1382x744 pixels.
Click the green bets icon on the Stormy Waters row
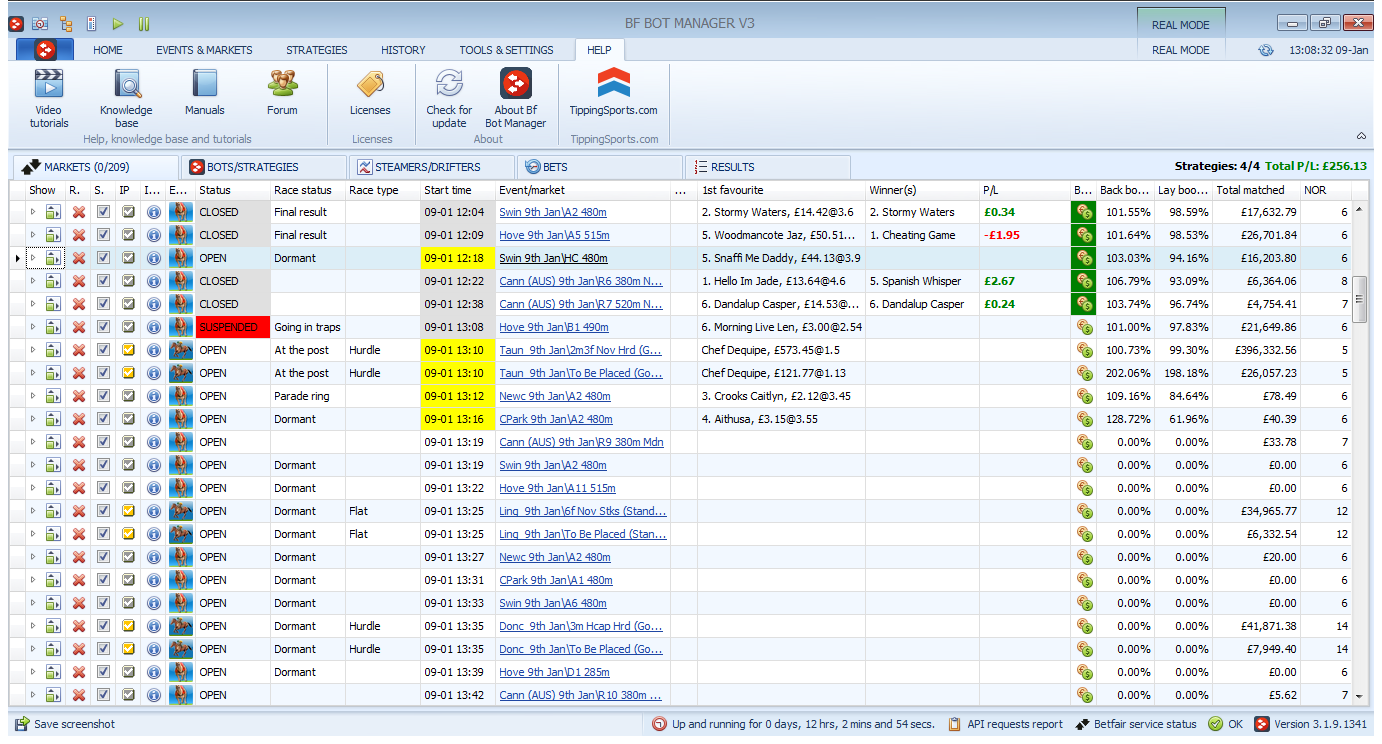[x=1083, y=212]
